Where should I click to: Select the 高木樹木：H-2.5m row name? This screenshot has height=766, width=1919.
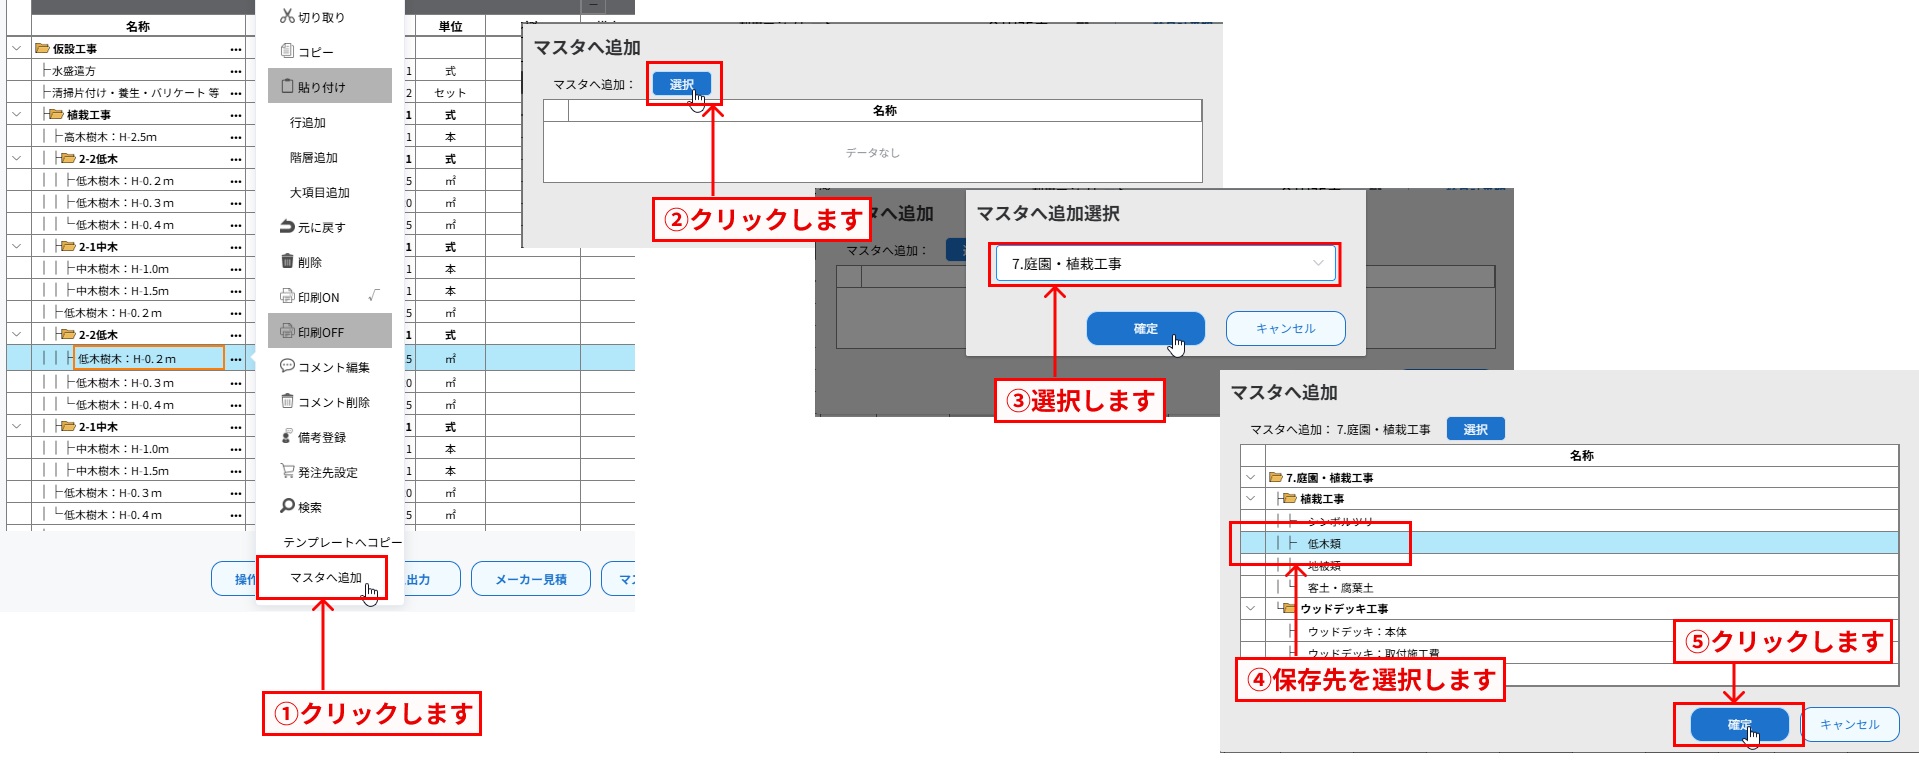[111, 137]
